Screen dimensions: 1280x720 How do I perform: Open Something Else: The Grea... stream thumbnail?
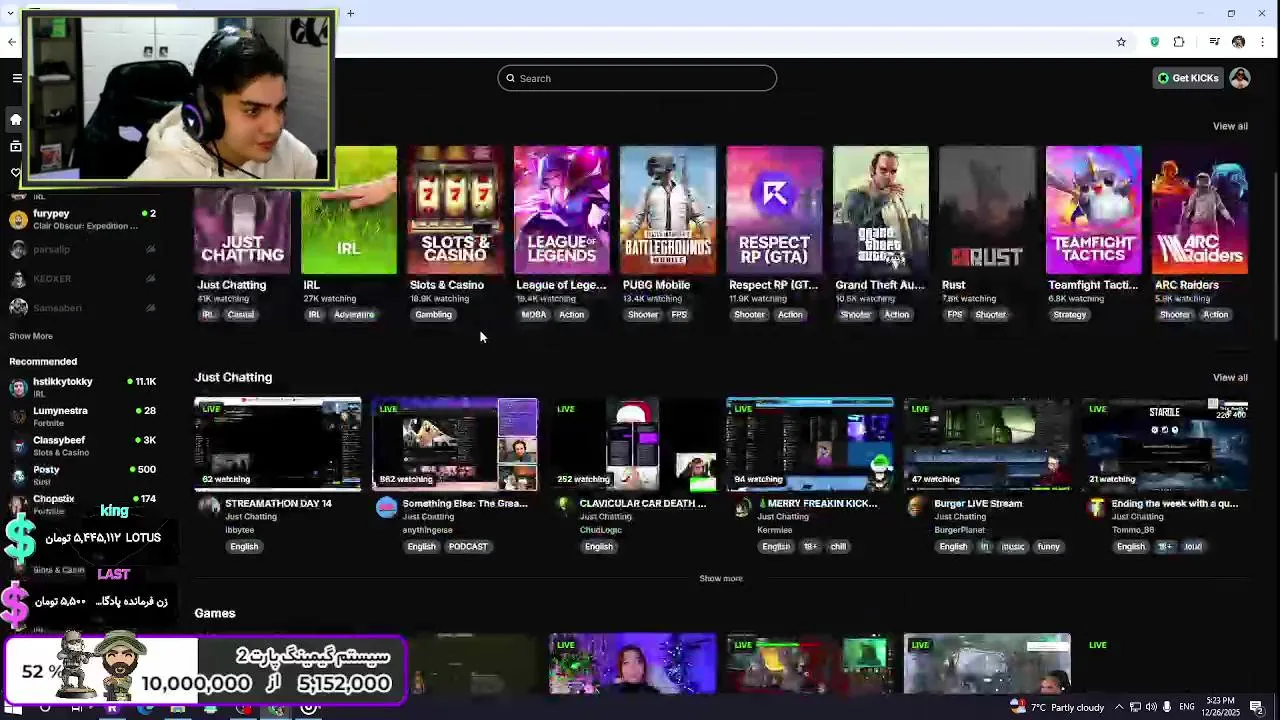pos(455,445)
